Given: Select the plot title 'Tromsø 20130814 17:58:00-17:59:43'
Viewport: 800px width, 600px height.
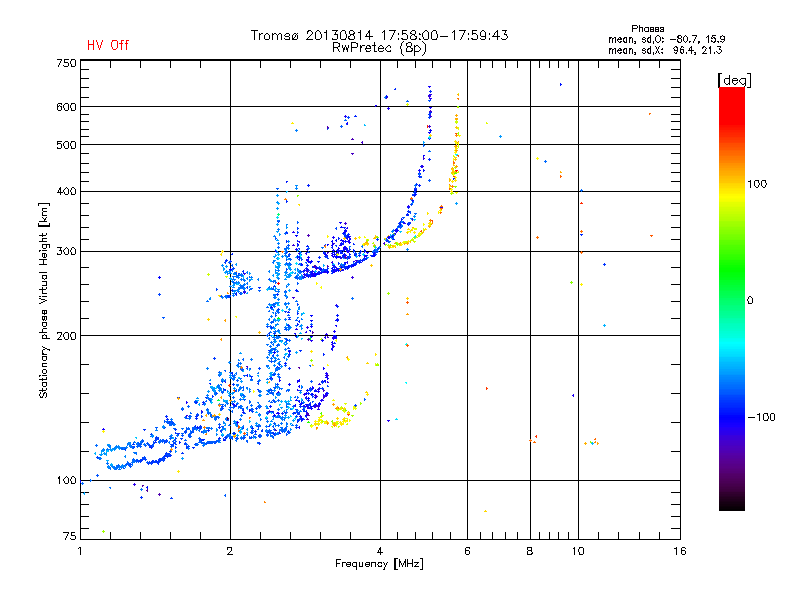Looking at the screenshot, I should click(x=379, y=35).
